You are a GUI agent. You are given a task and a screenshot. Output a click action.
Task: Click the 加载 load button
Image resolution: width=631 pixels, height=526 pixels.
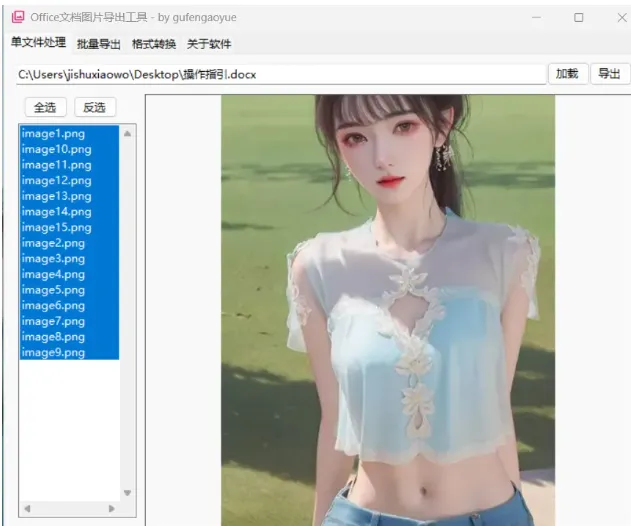coord(568,74)
